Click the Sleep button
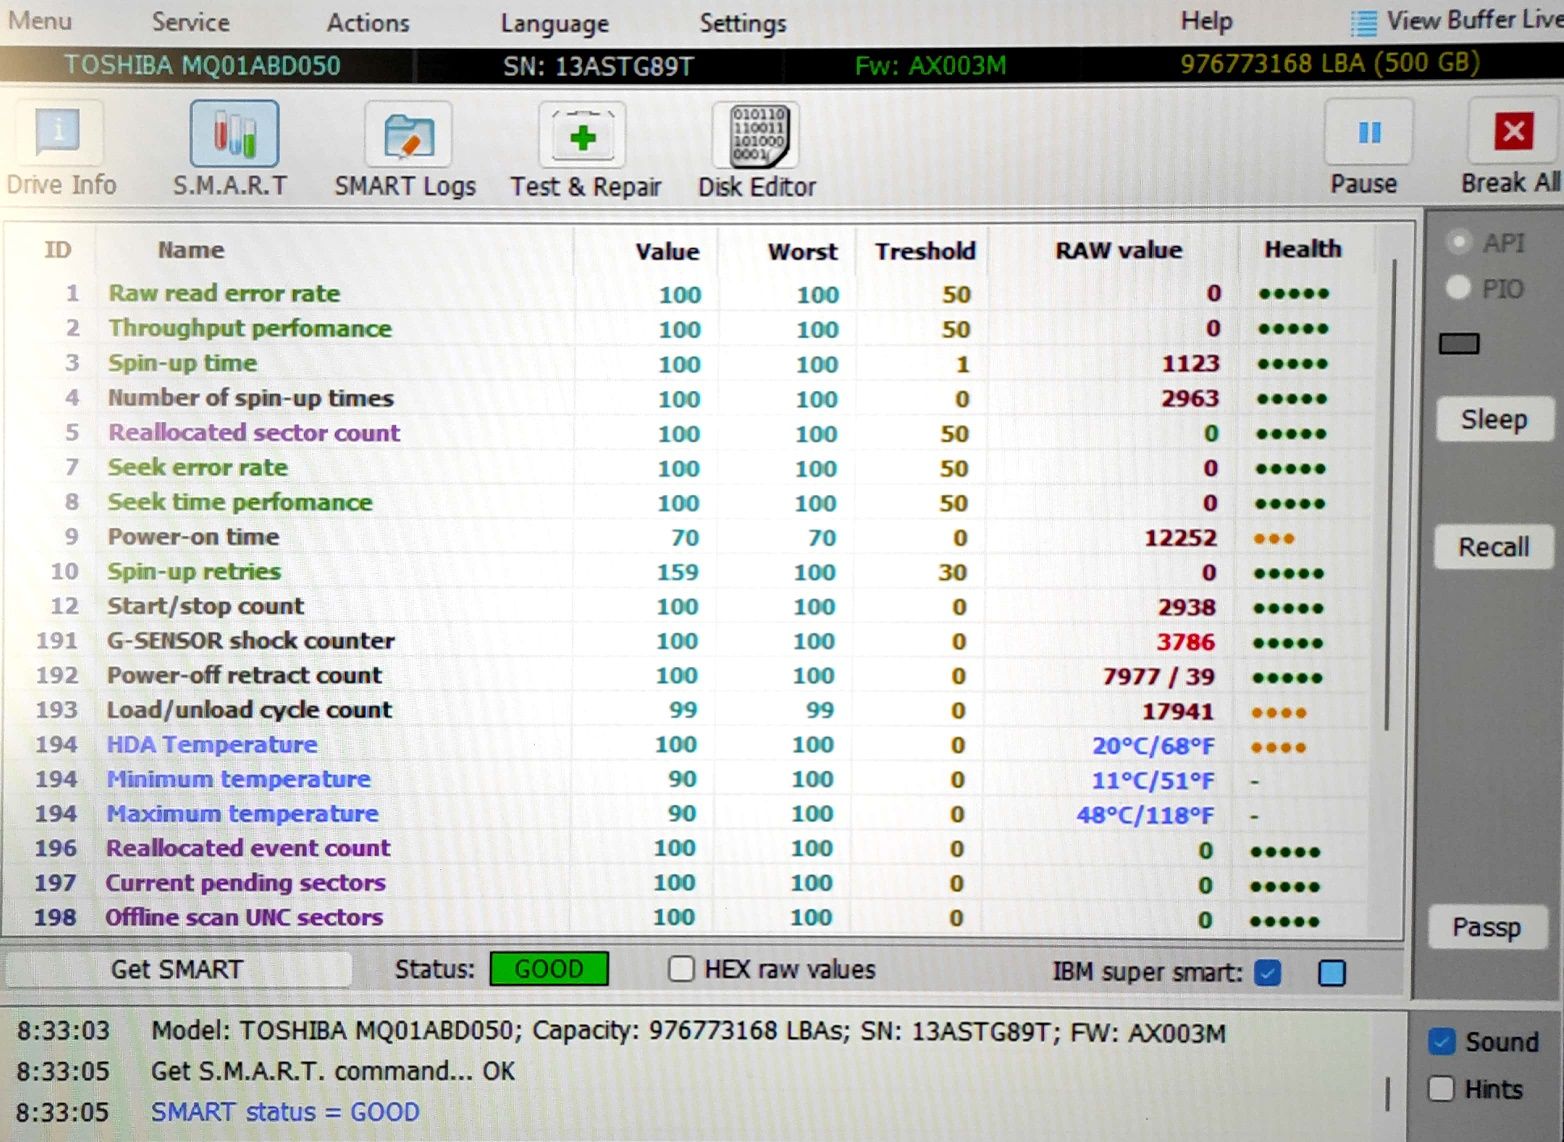This screenshot has height=1142, width=1564. pos(1494,419)
